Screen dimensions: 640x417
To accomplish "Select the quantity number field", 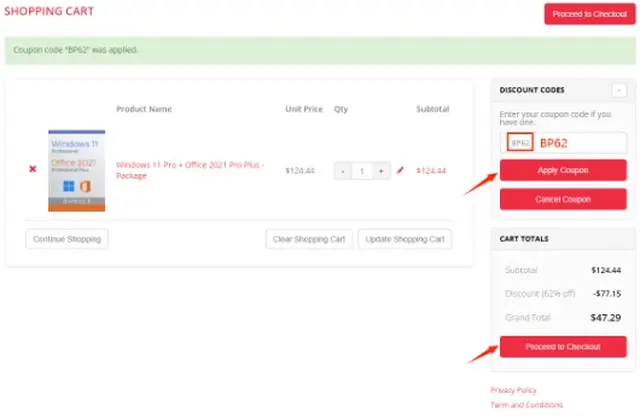I will point(362,171).
